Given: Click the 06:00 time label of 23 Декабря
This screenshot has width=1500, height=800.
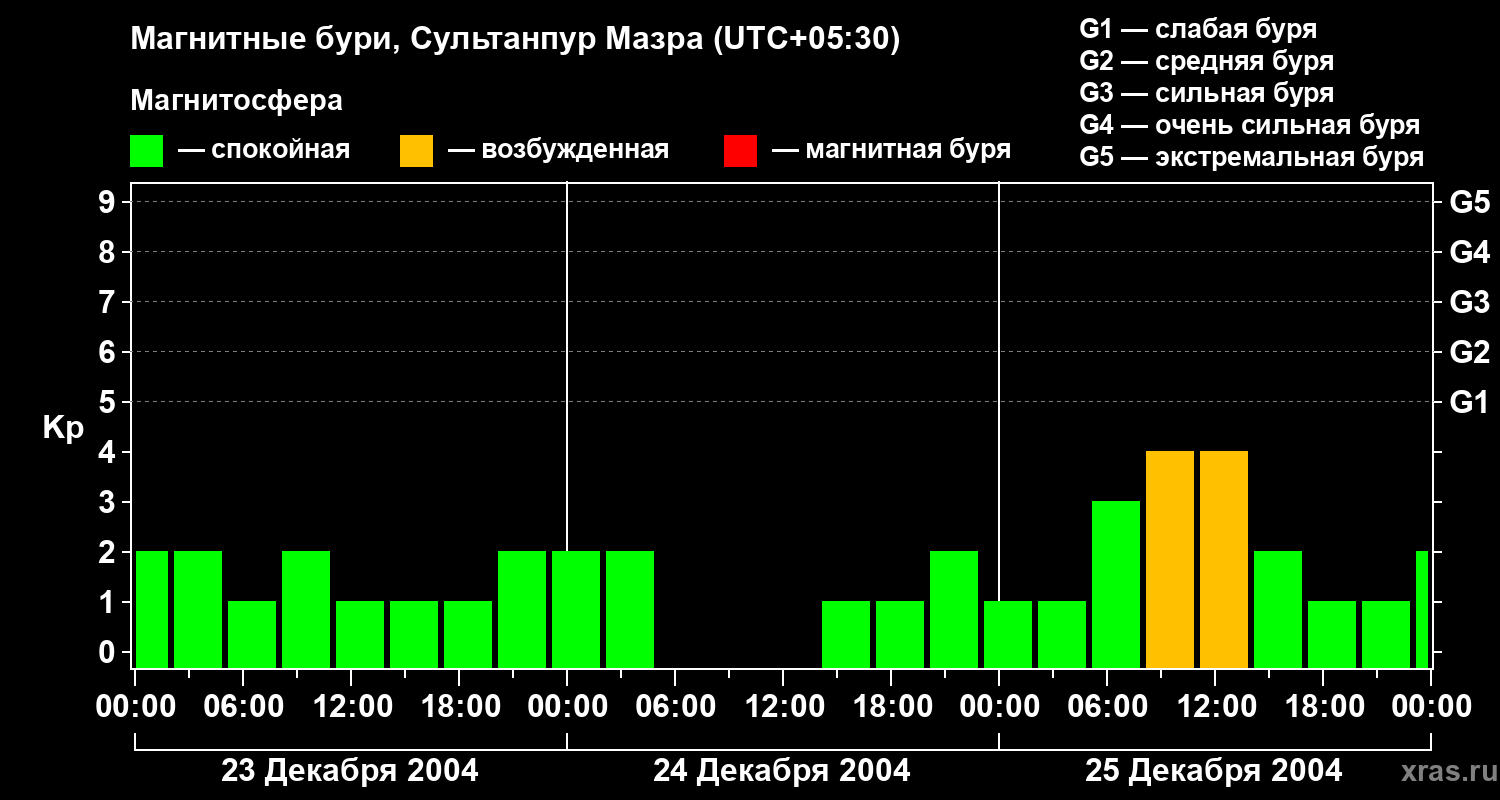Looking at the screenshot, I should (x=243, y=707).
